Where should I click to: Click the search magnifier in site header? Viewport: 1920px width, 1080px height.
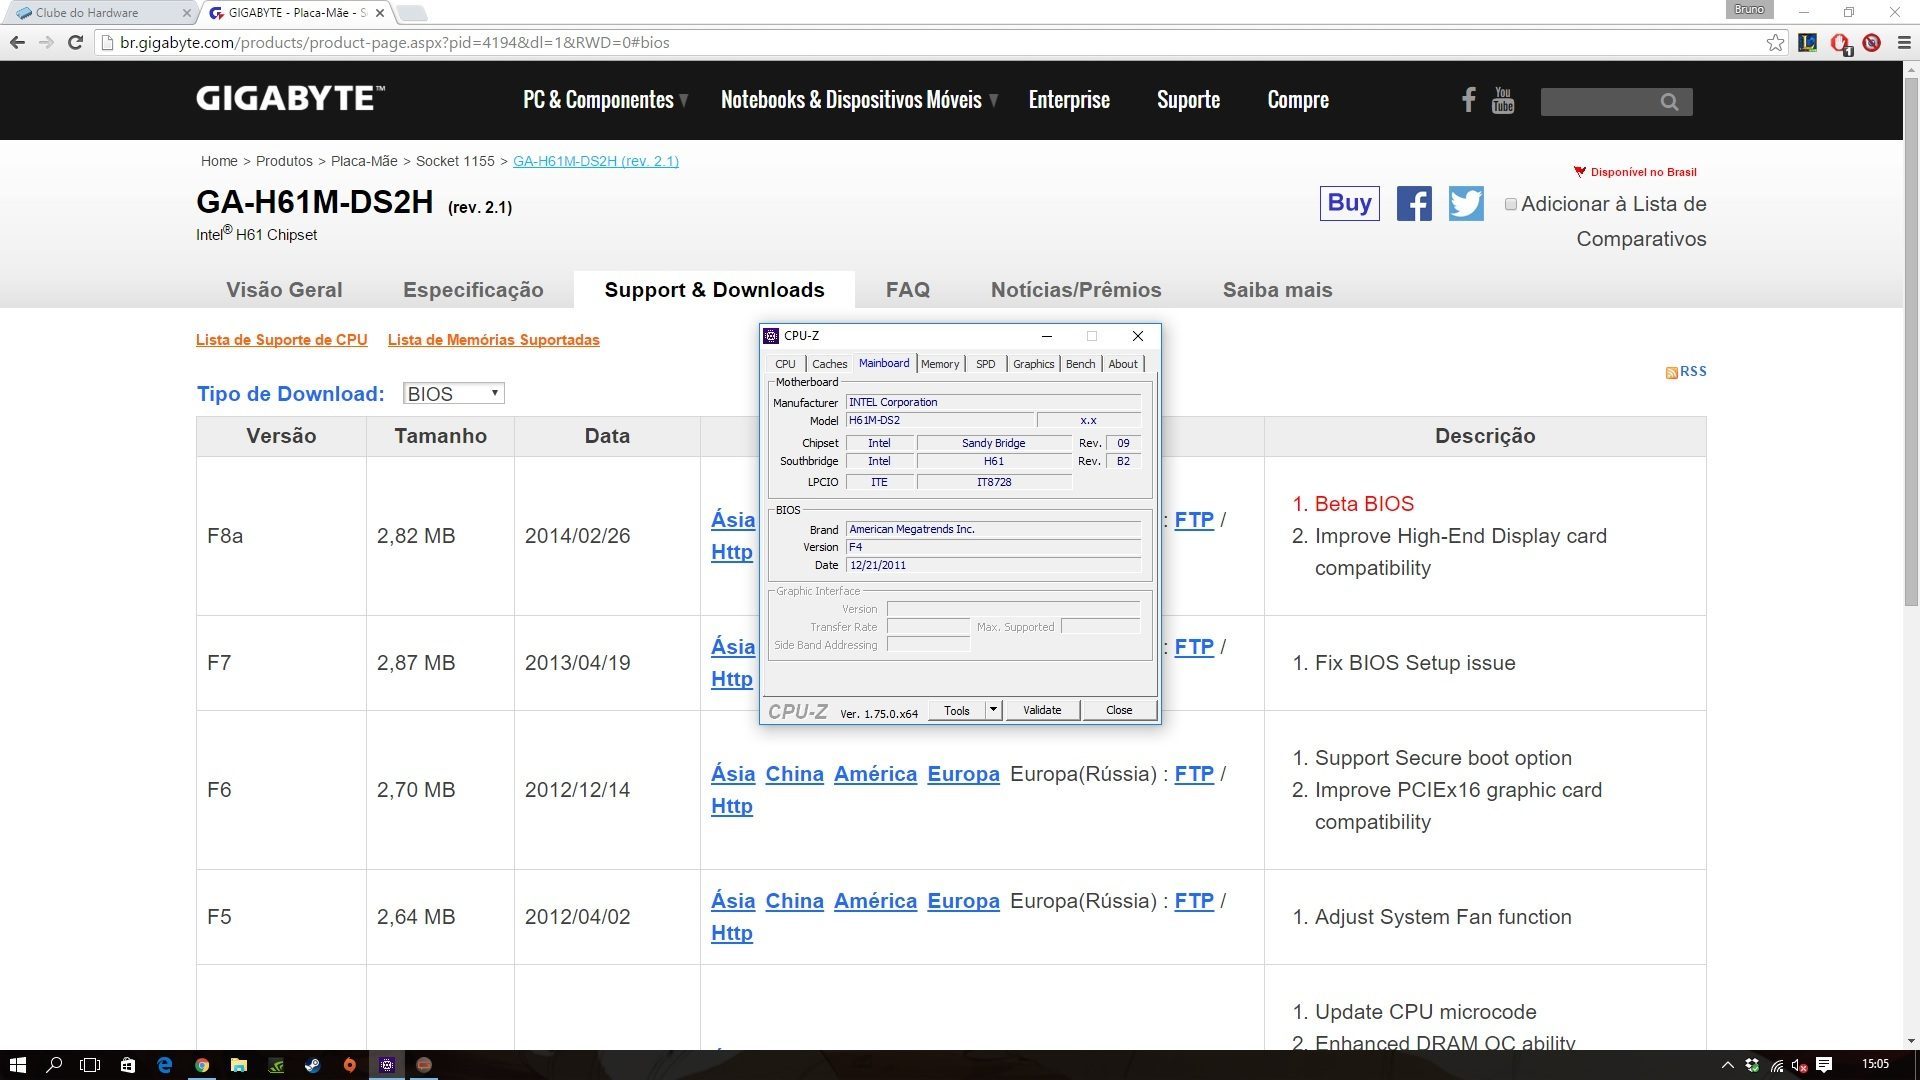(1669, 102)
